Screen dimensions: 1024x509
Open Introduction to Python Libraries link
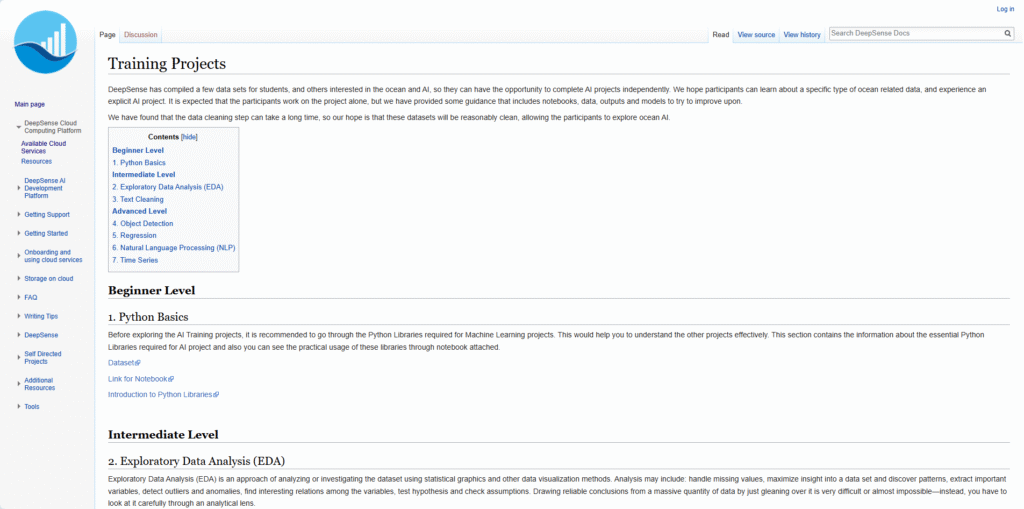coord(163,395)
